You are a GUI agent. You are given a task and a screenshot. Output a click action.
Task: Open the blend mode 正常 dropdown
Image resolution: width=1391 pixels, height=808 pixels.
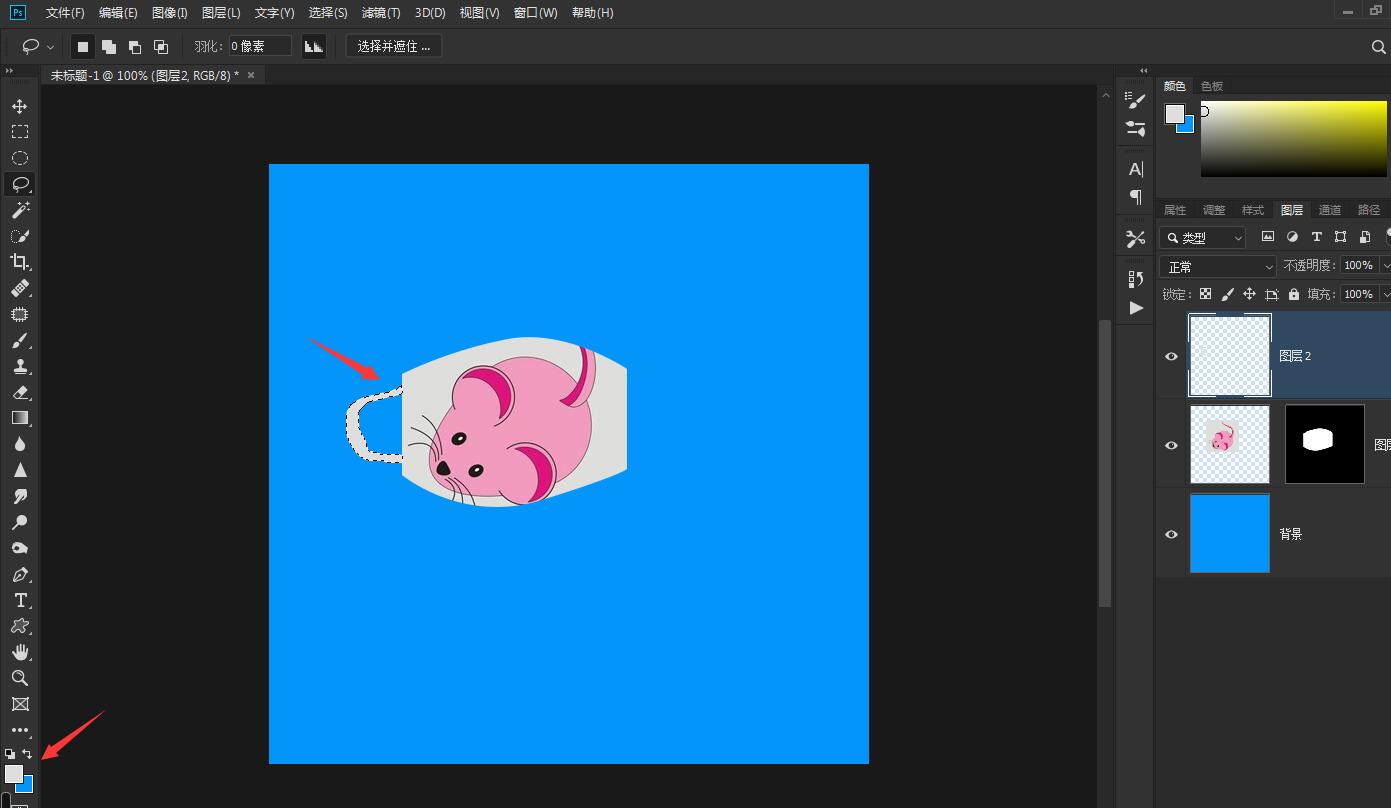1218,266
